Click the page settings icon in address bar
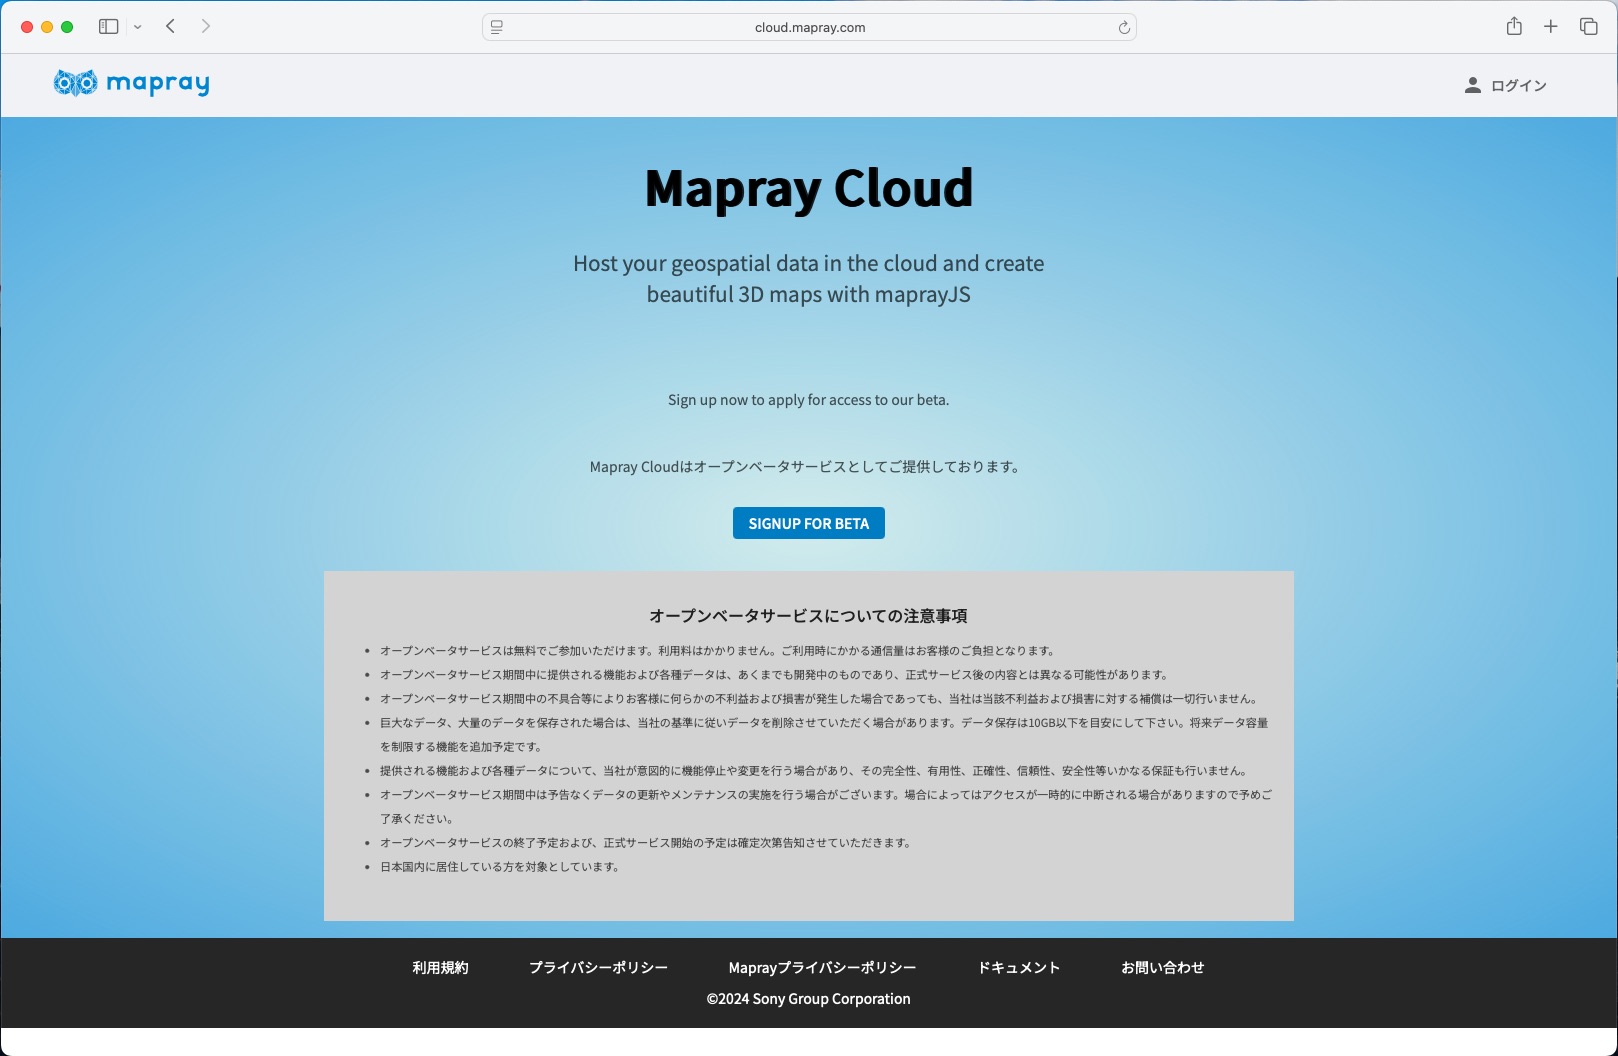 [x=497, y=28]
